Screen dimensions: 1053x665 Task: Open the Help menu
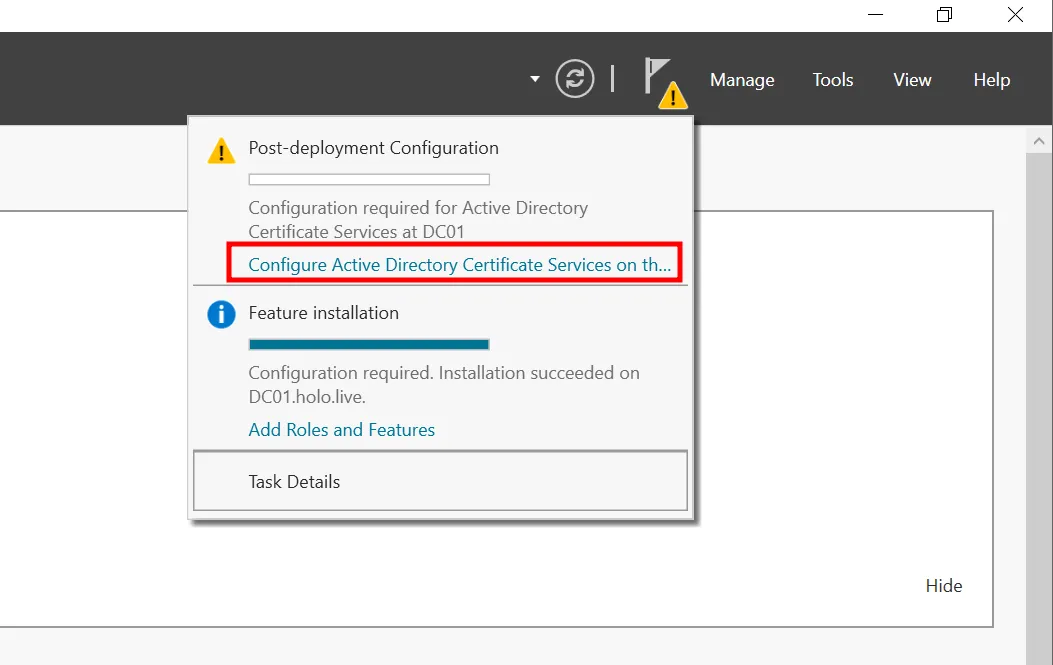(x=992, y=80)
